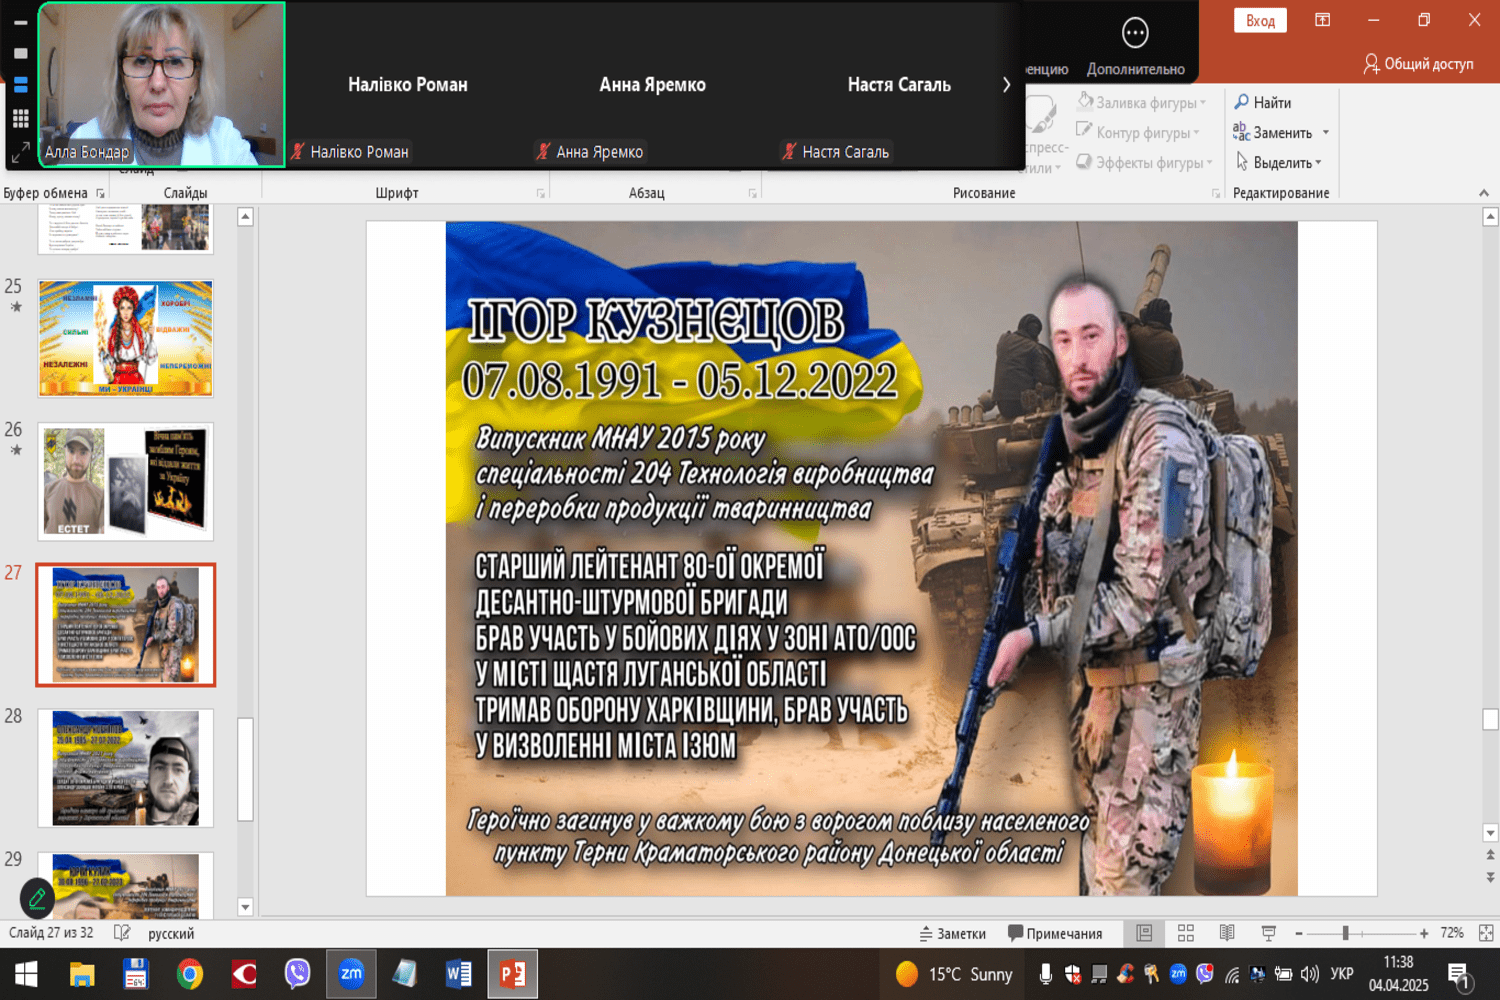Open the Заменить dropdown arrow

coord(1326,133)
